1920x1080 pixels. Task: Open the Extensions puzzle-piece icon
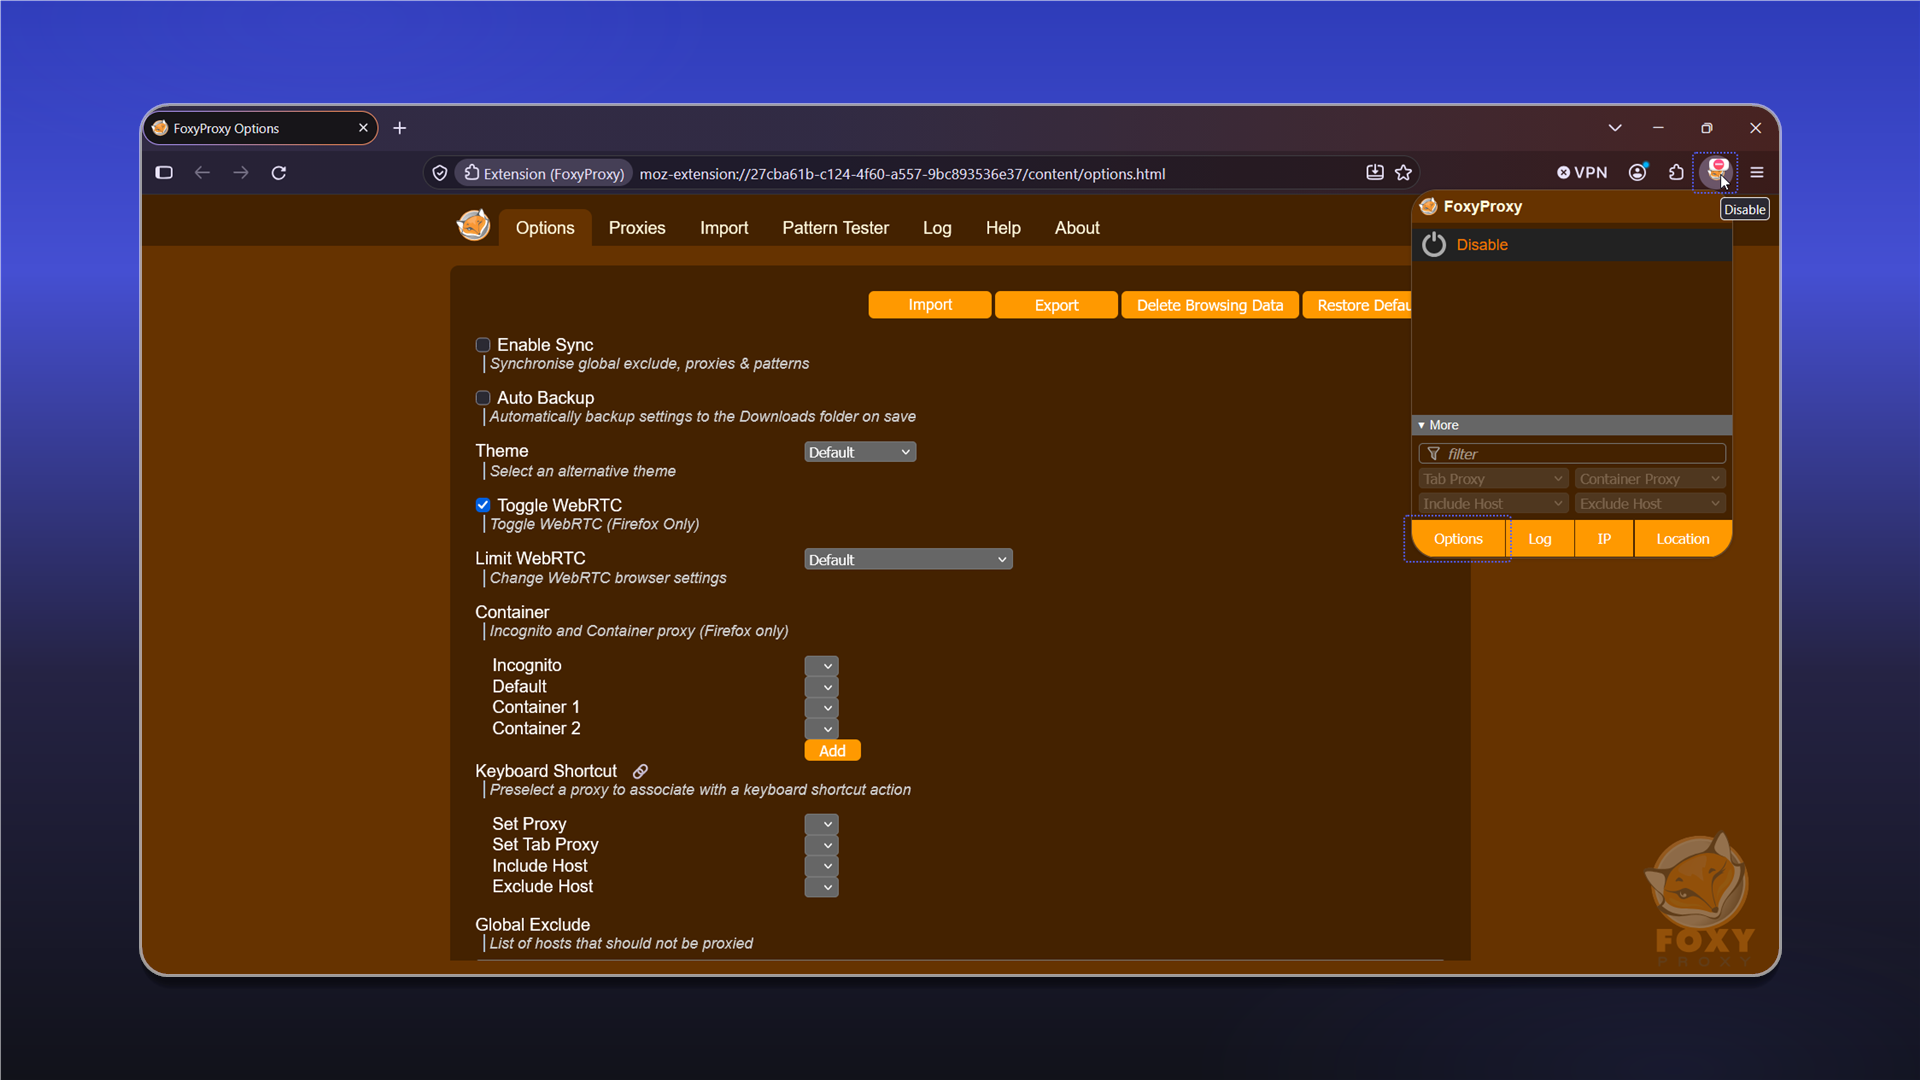pyautogui.click(x=1676, y=173)
